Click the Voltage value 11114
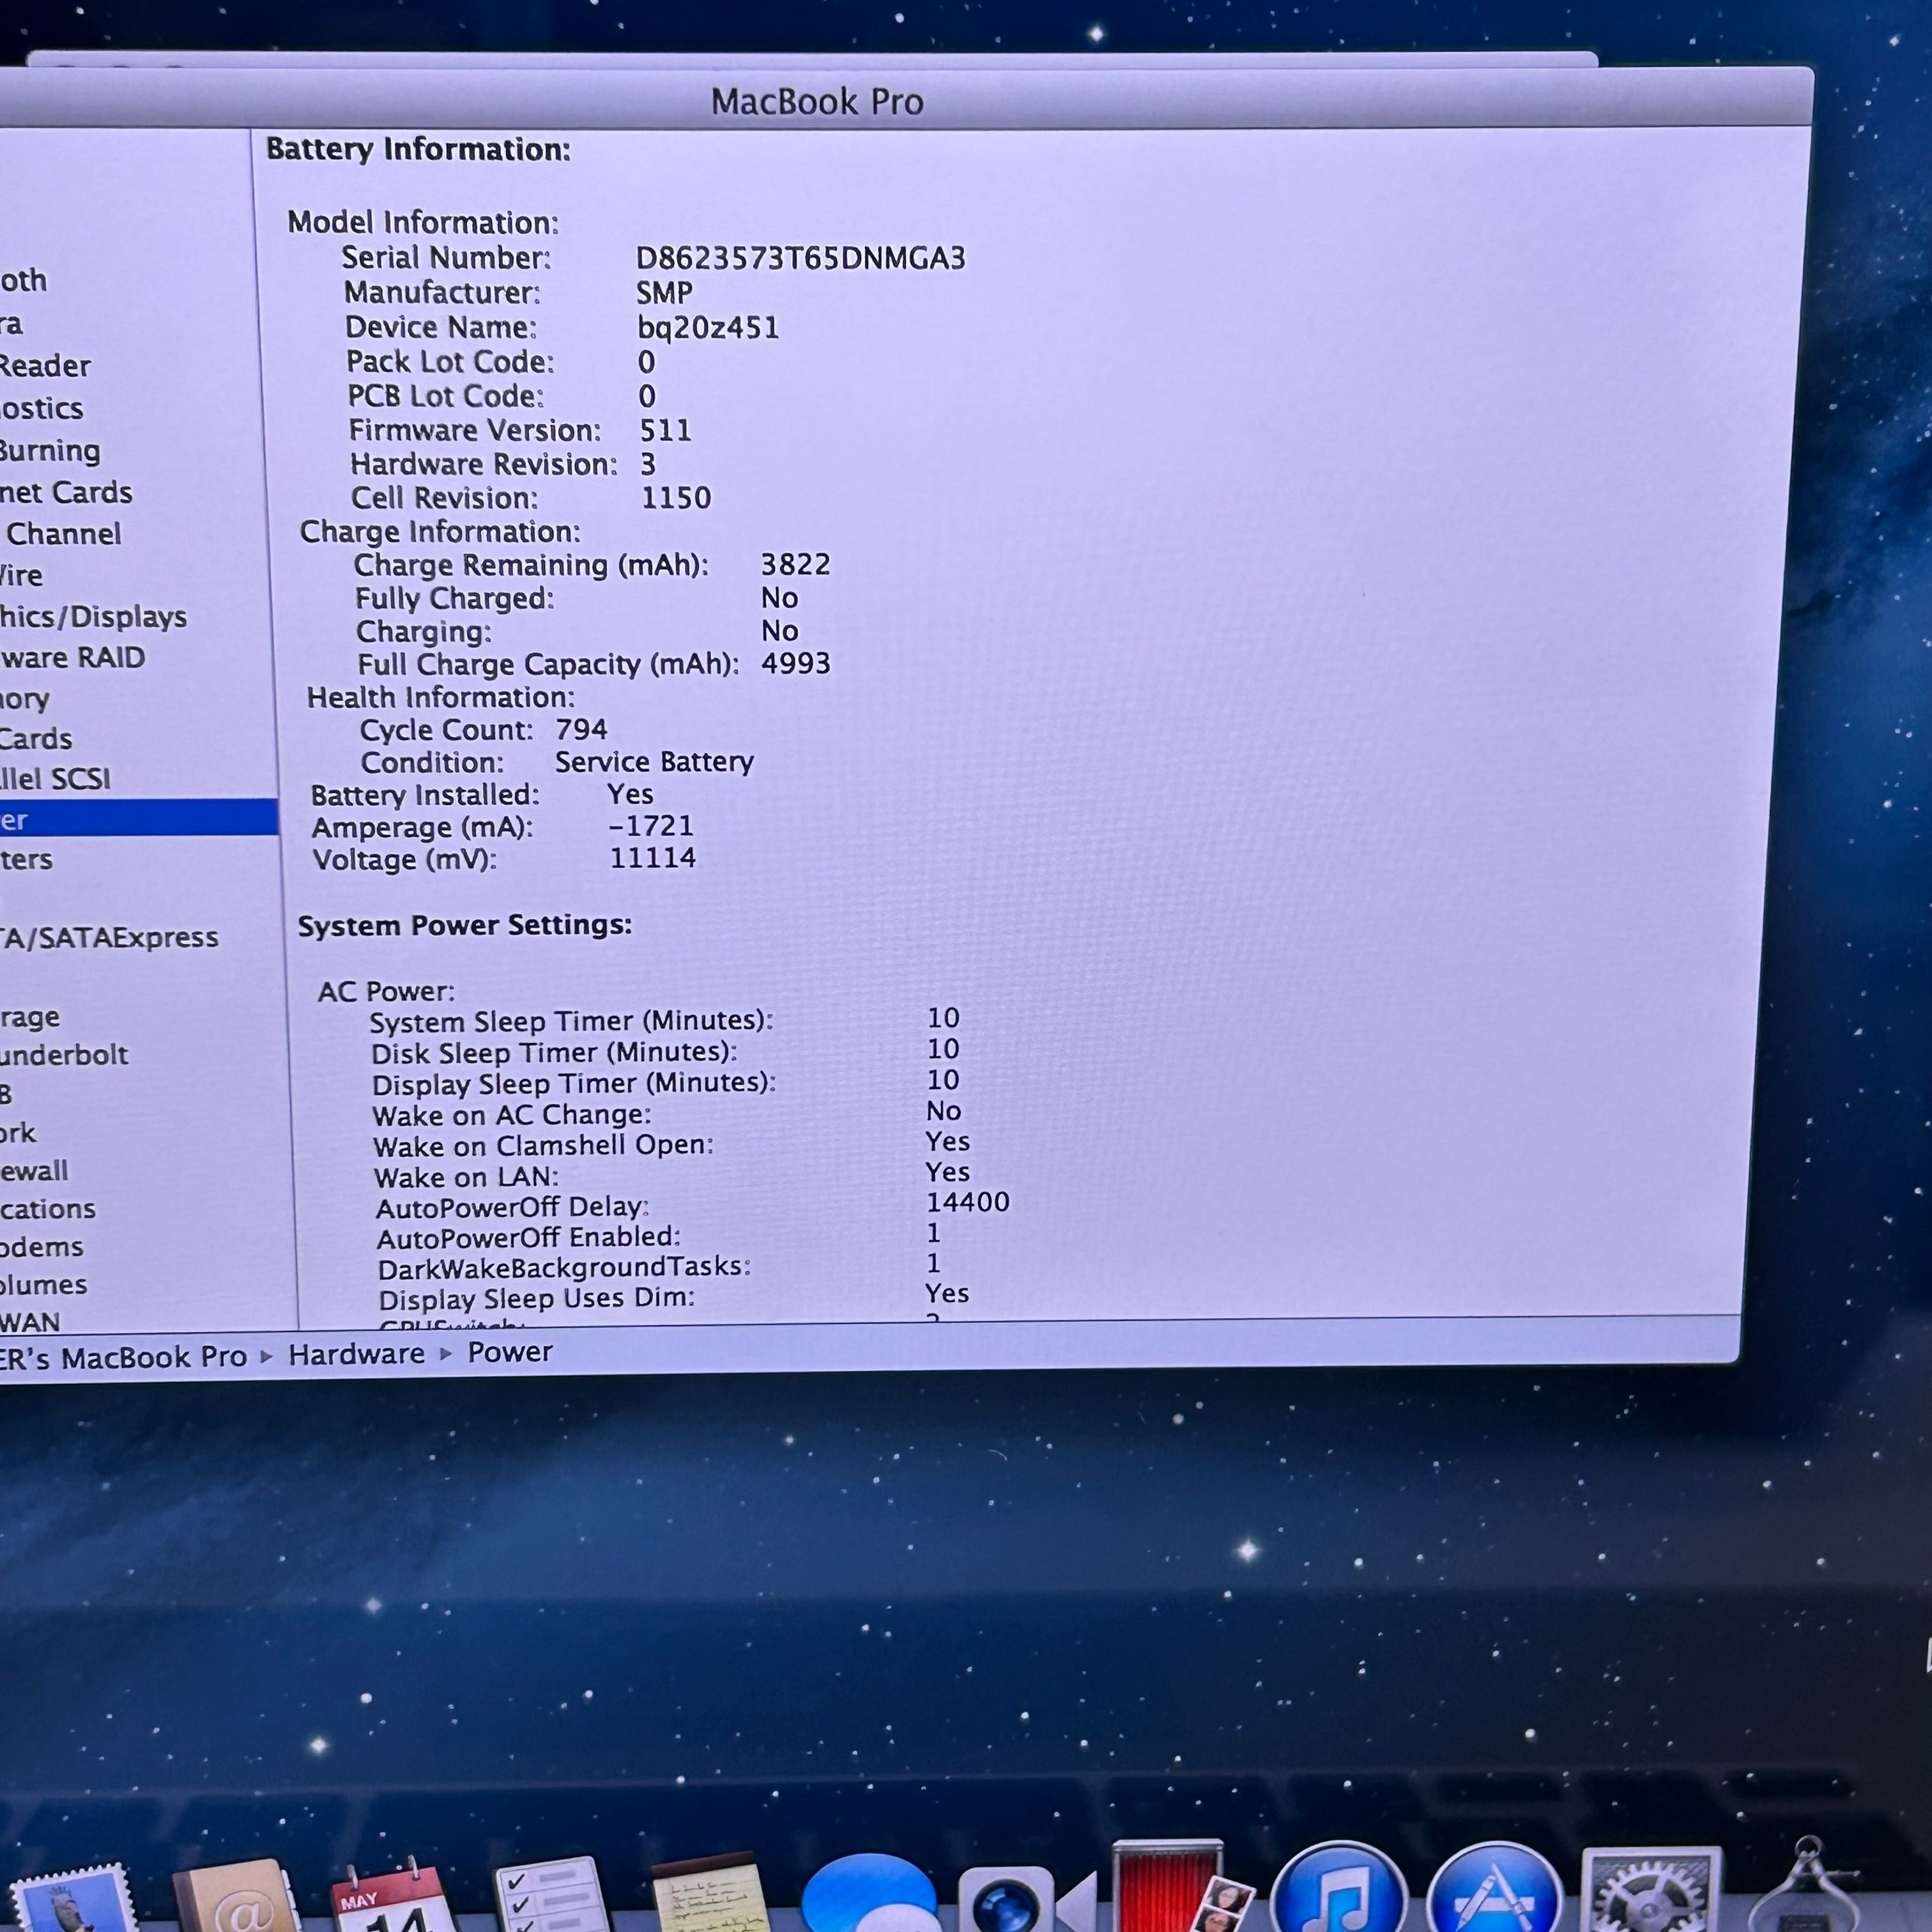The image size is (1932, 1932). [x=653, y=858]
